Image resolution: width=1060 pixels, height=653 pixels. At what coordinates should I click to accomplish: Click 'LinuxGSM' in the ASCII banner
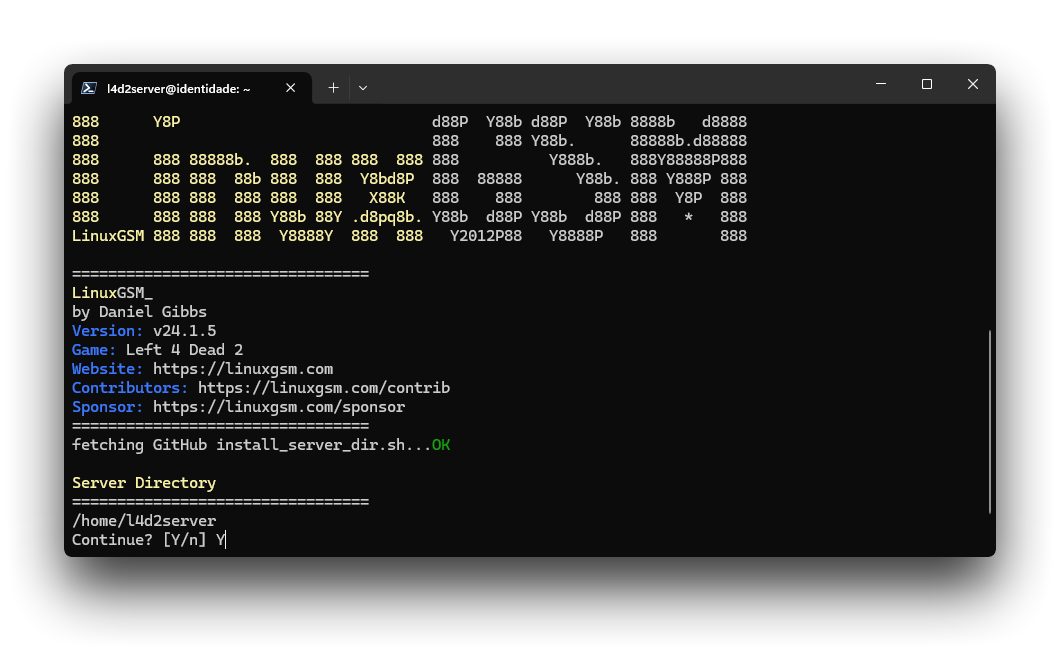[x=107, y=236]
